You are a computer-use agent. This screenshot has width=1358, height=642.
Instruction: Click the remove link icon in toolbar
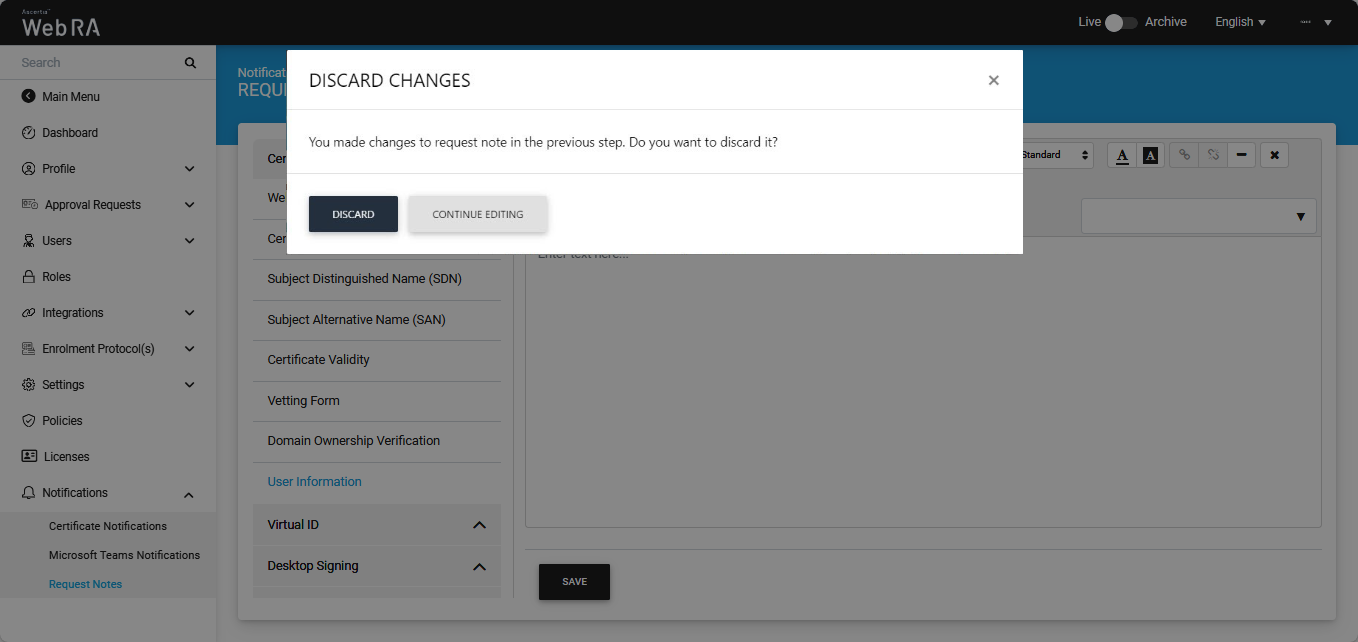click(1212, 155)
